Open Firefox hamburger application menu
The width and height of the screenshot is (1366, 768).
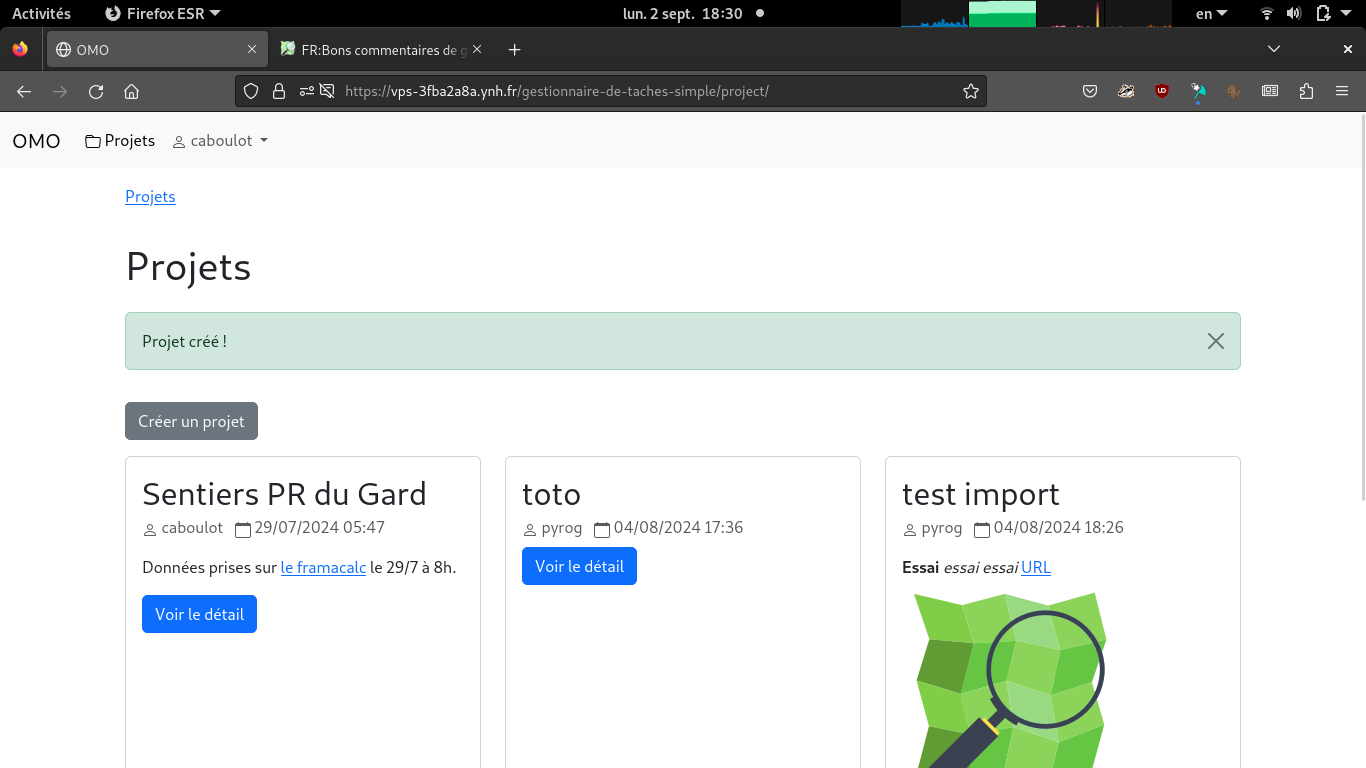1342,91
